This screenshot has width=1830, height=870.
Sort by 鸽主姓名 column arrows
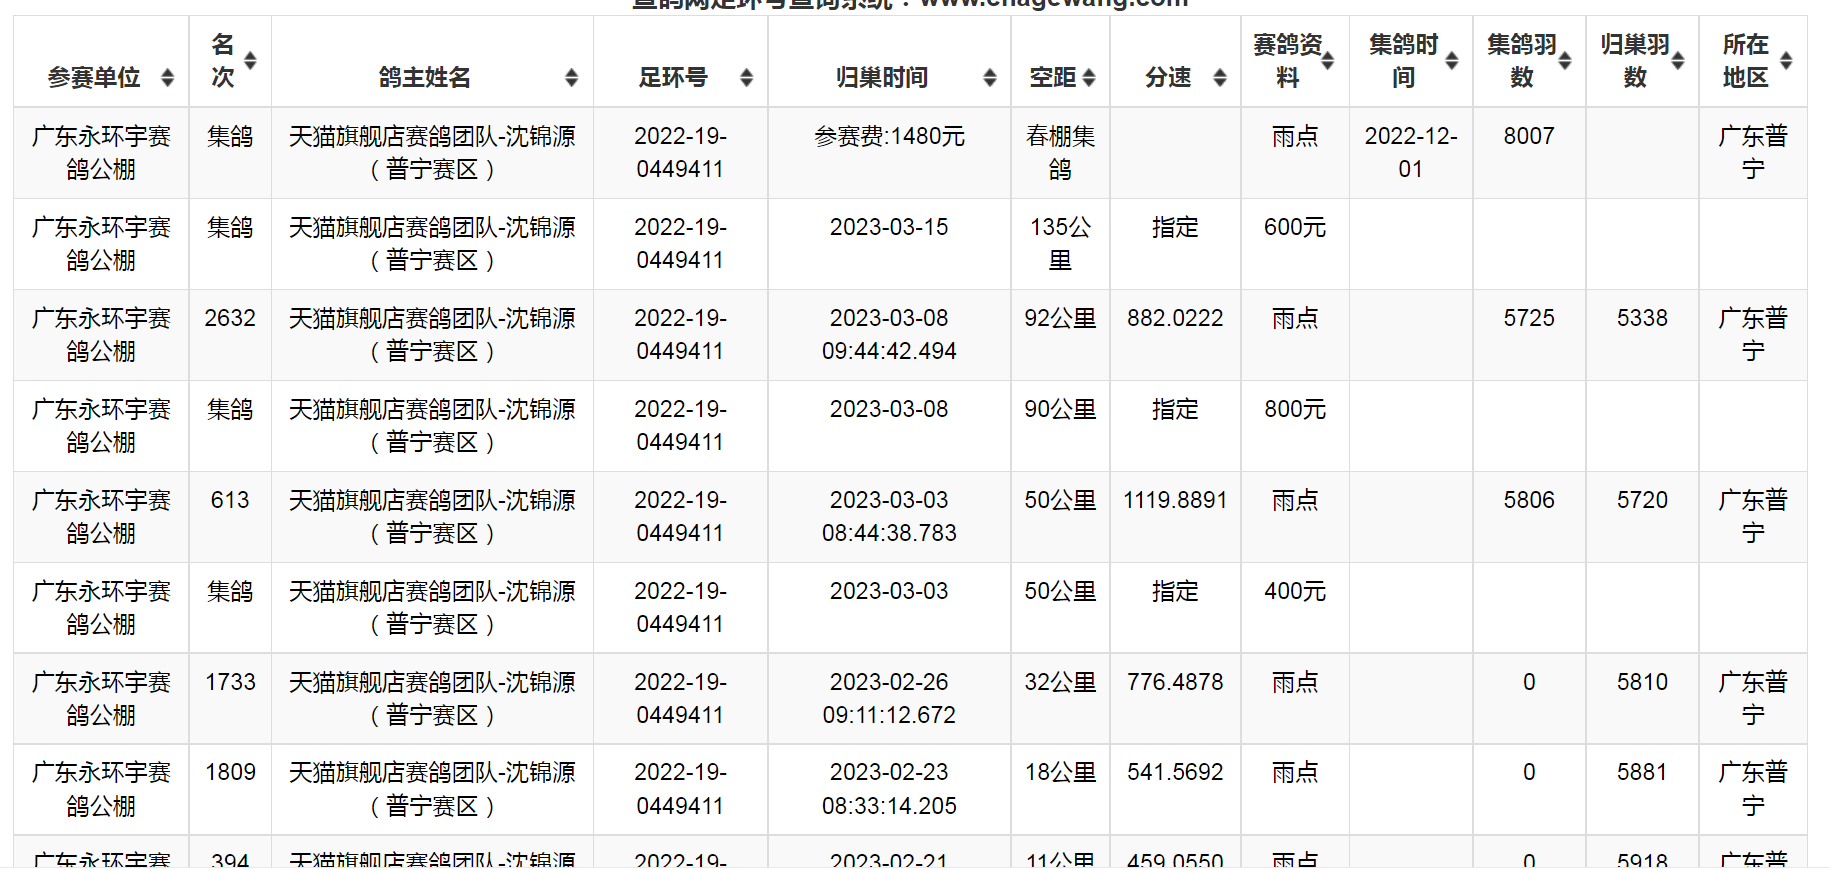click(x=571, y=77)
